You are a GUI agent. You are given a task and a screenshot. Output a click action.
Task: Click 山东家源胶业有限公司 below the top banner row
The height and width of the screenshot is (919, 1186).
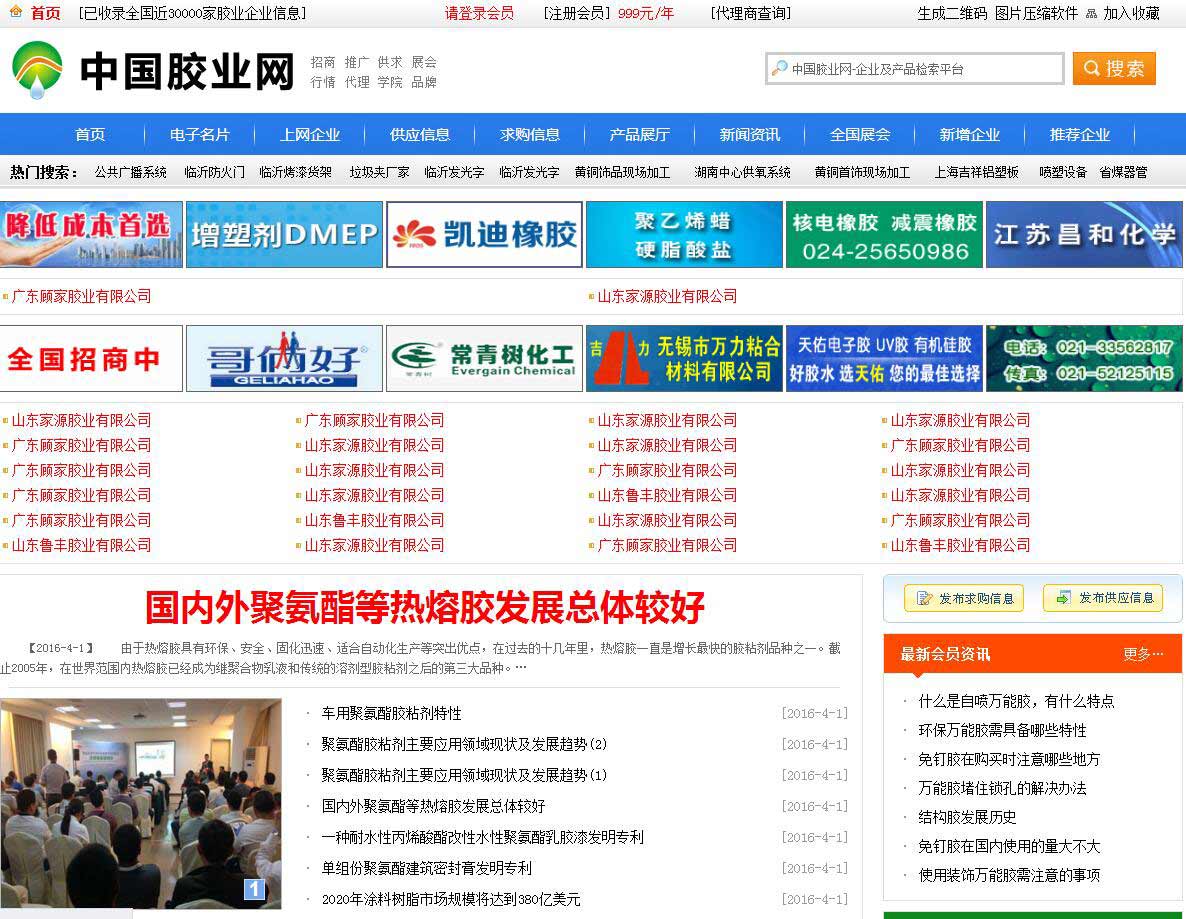point(667,297)
